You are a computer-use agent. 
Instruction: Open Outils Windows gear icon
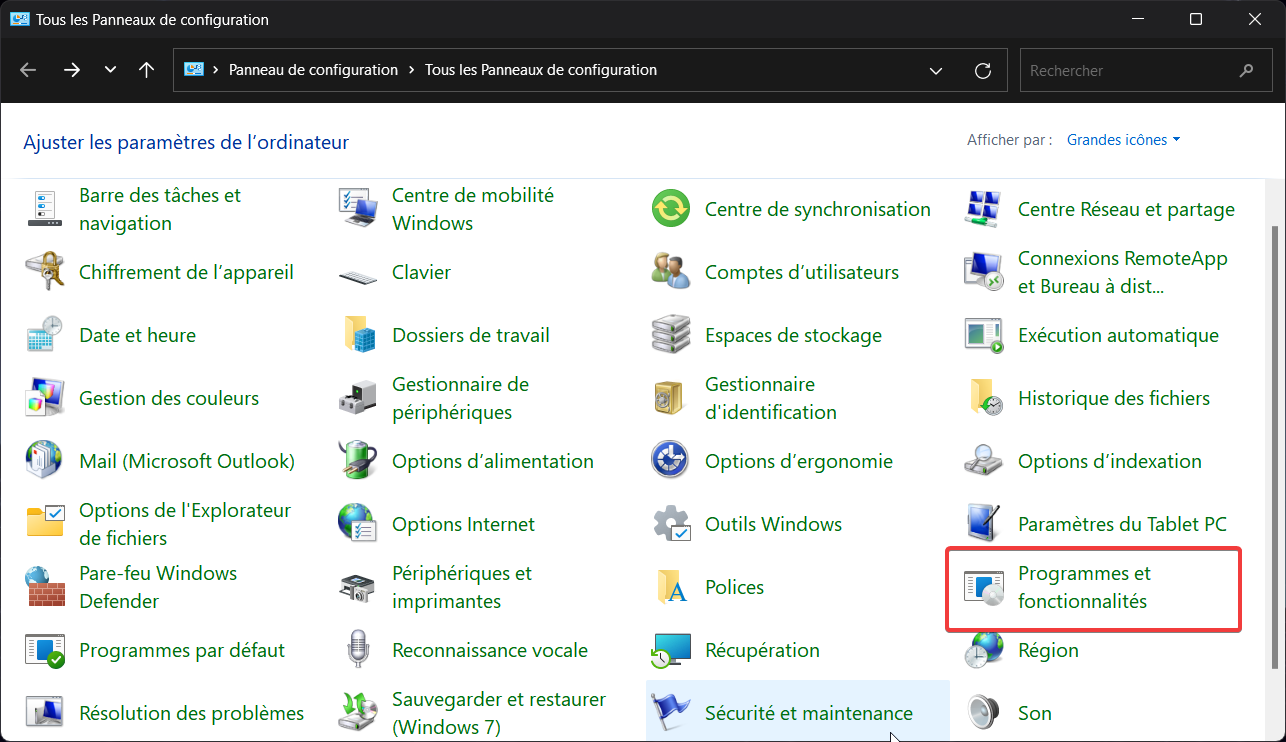(670, 524)
